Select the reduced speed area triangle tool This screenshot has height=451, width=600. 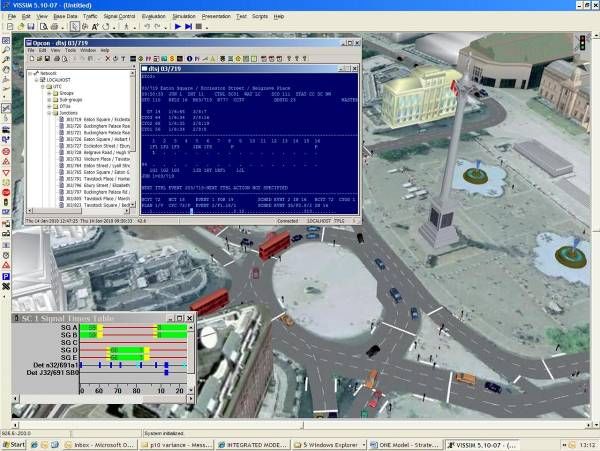pos(6,162)
